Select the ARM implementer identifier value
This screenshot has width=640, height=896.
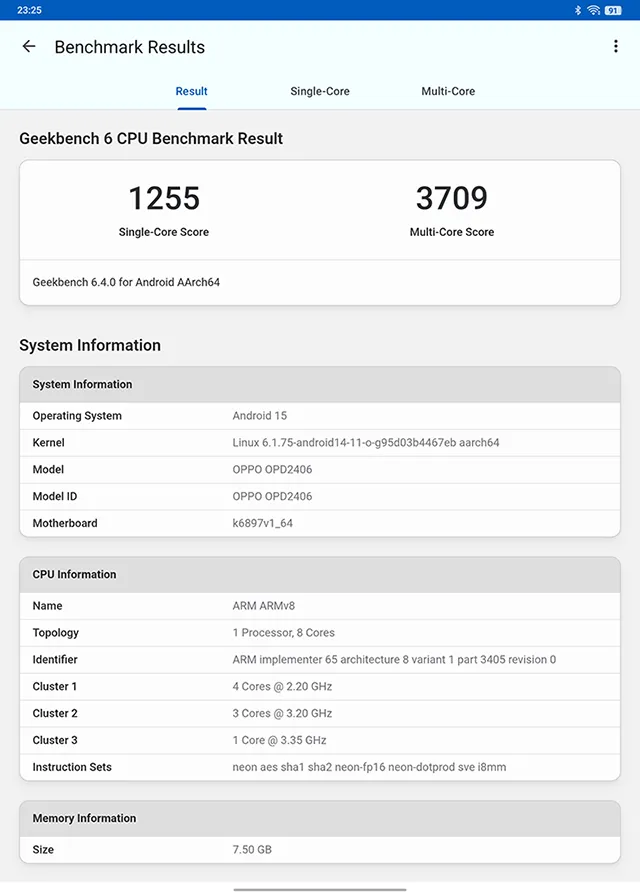(394, 660)
